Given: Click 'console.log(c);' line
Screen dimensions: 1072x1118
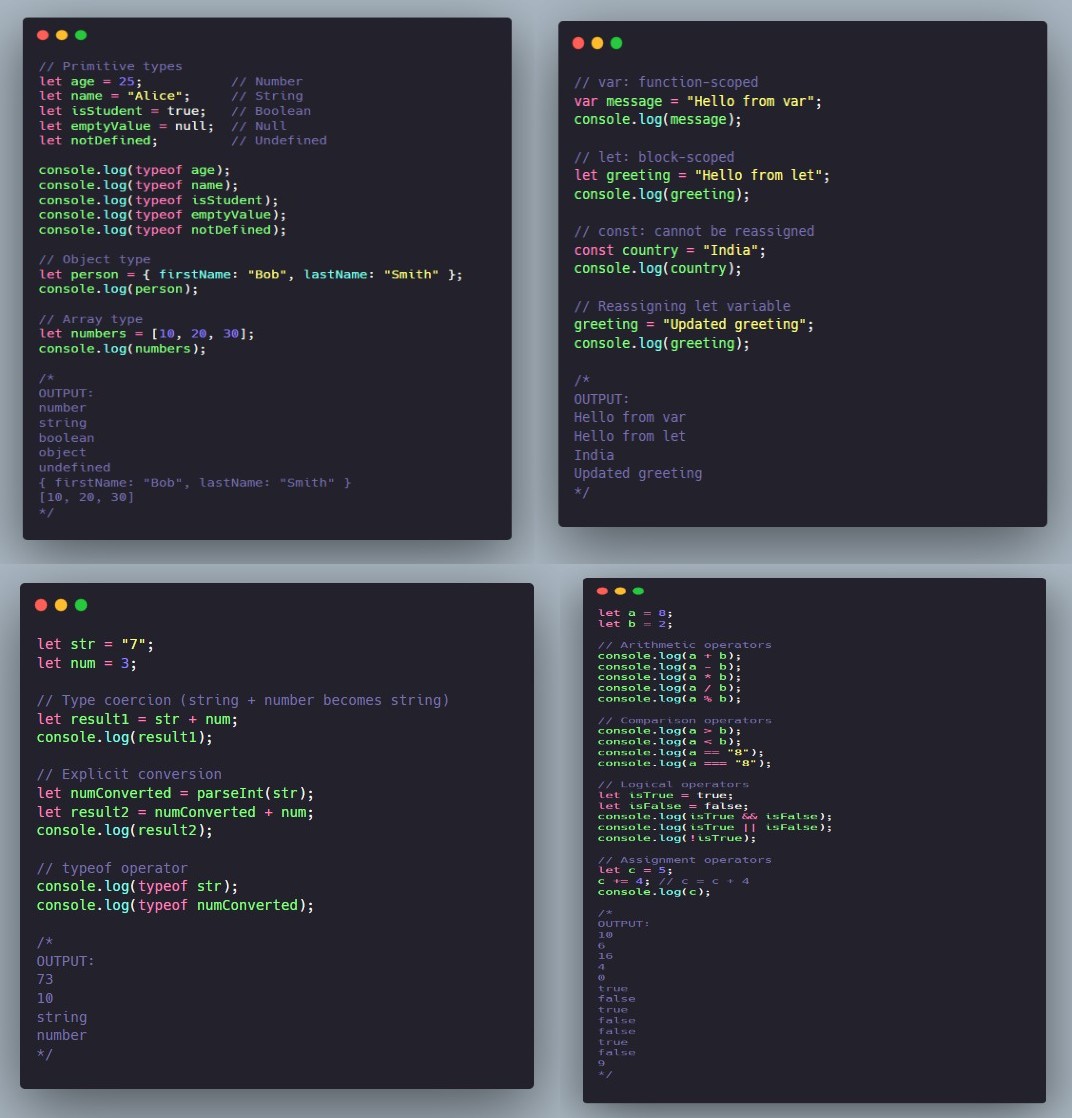Looking at the screenshot, I should pyautogui.click(x=654, y=892).
